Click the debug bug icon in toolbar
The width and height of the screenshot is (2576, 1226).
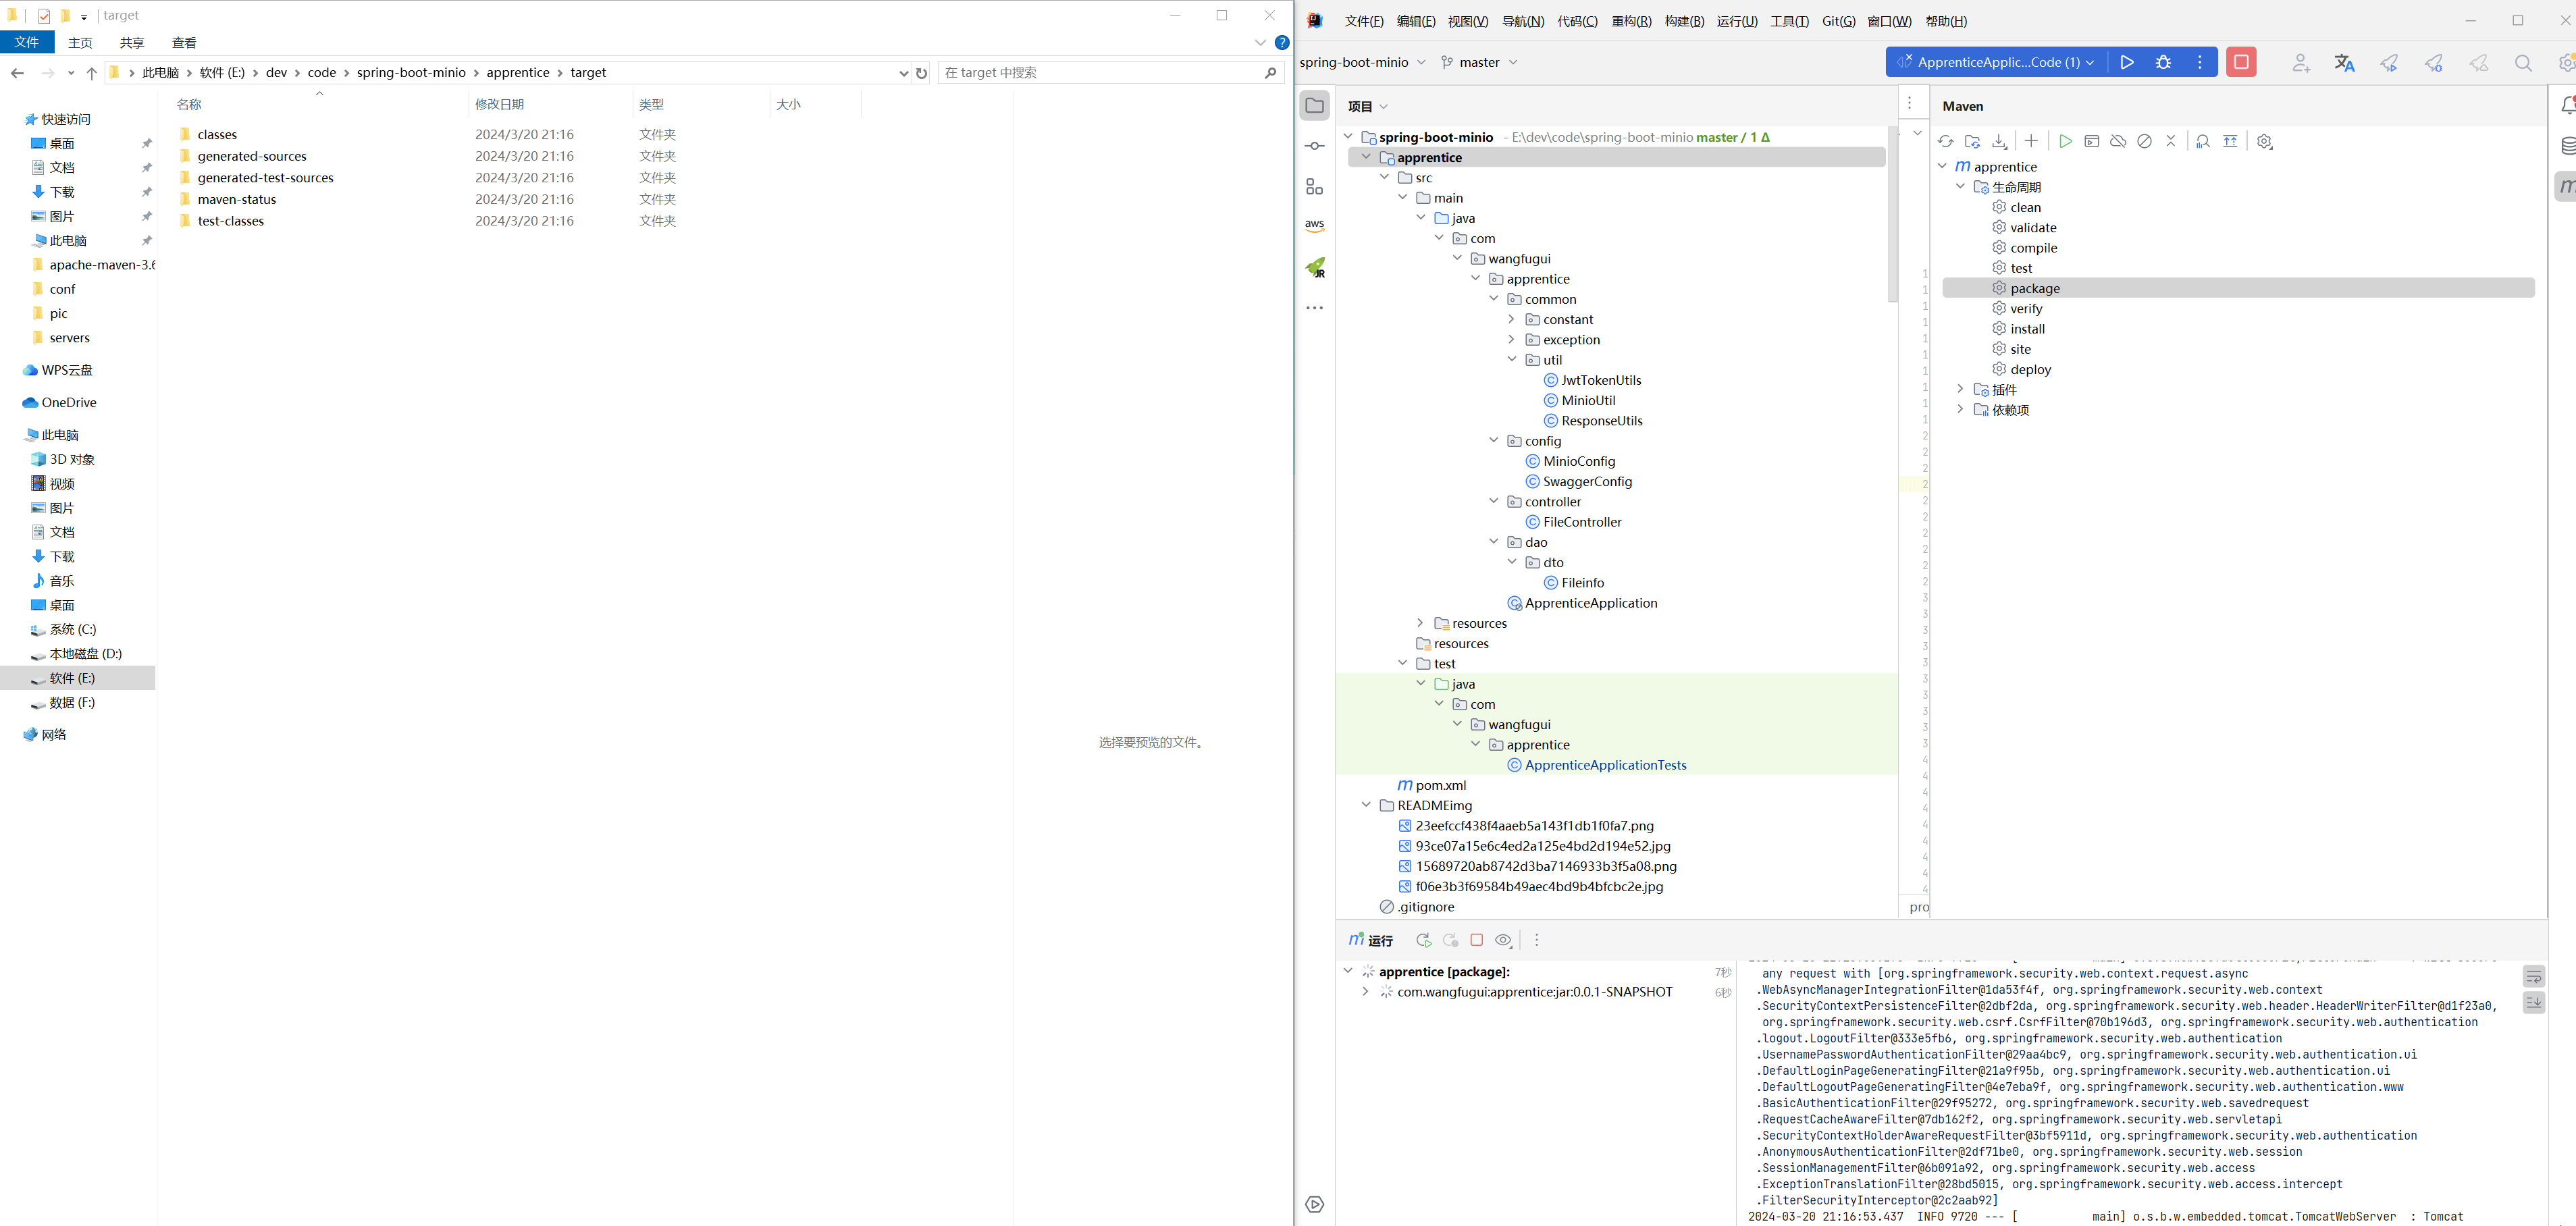(x=2163, y=62)
